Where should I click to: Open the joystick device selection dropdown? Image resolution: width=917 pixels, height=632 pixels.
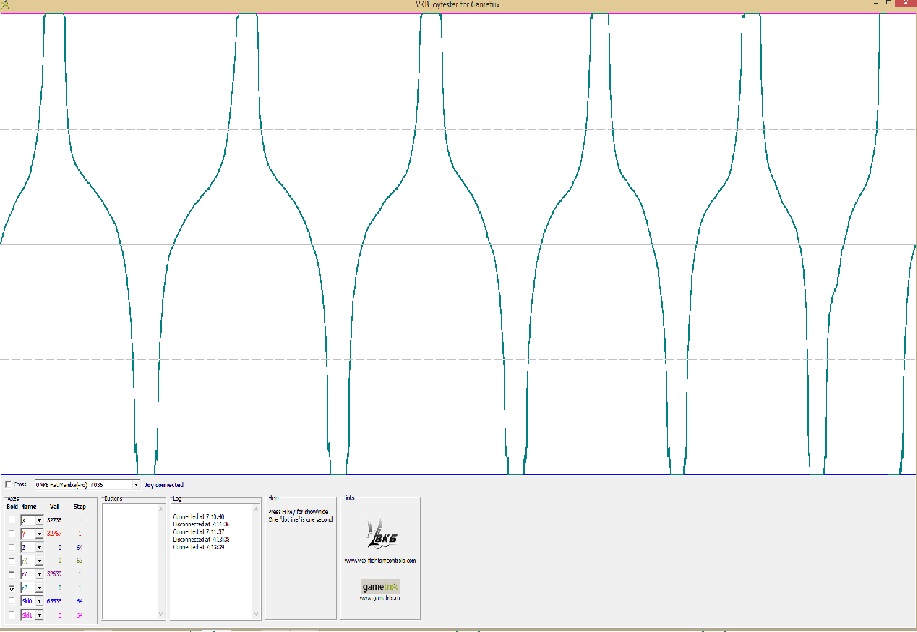(x=136, y=485)
